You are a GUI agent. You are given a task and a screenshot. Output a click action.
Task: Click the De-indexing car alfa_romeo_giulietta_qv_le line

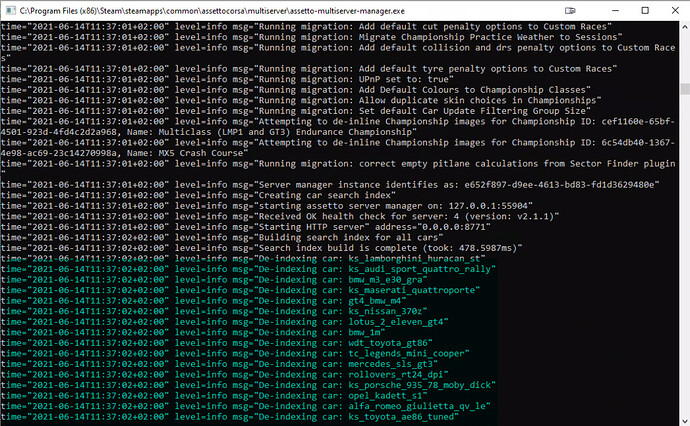[x=246, y=407]
